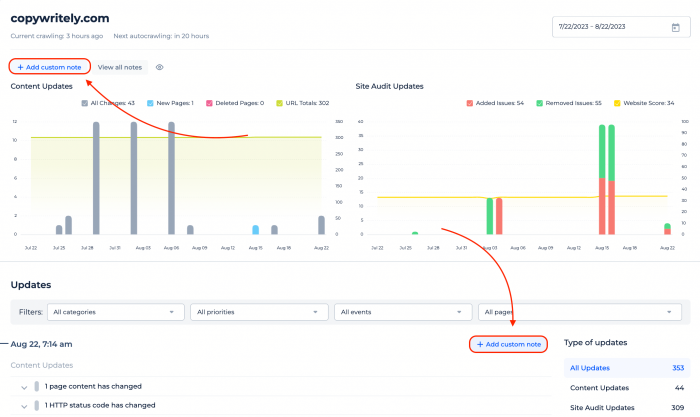
Task: Click the top Add custom note button
Action: tap(50, 67)
